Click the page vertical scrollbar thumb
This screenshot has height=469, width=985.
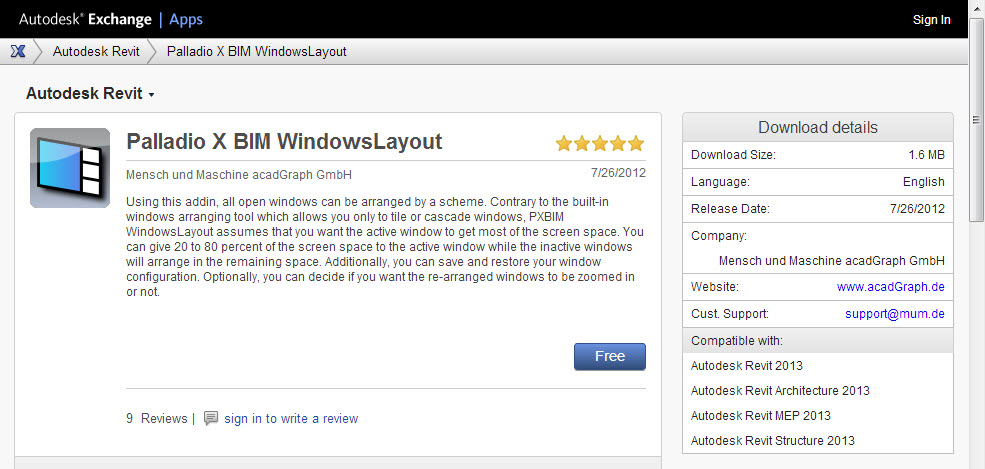click(976, 119)
